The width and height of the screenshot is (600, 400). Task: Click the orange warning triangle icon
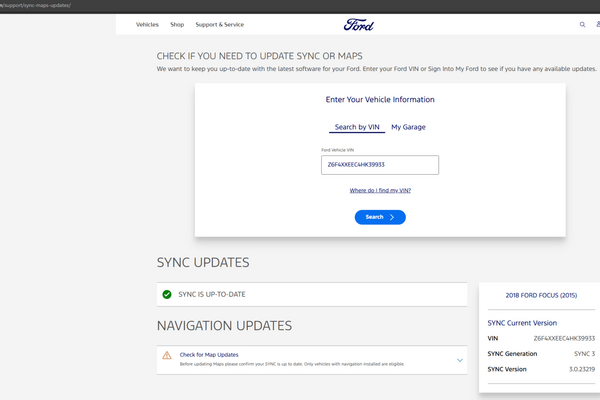pyautogui.click(x=167, y=355)
